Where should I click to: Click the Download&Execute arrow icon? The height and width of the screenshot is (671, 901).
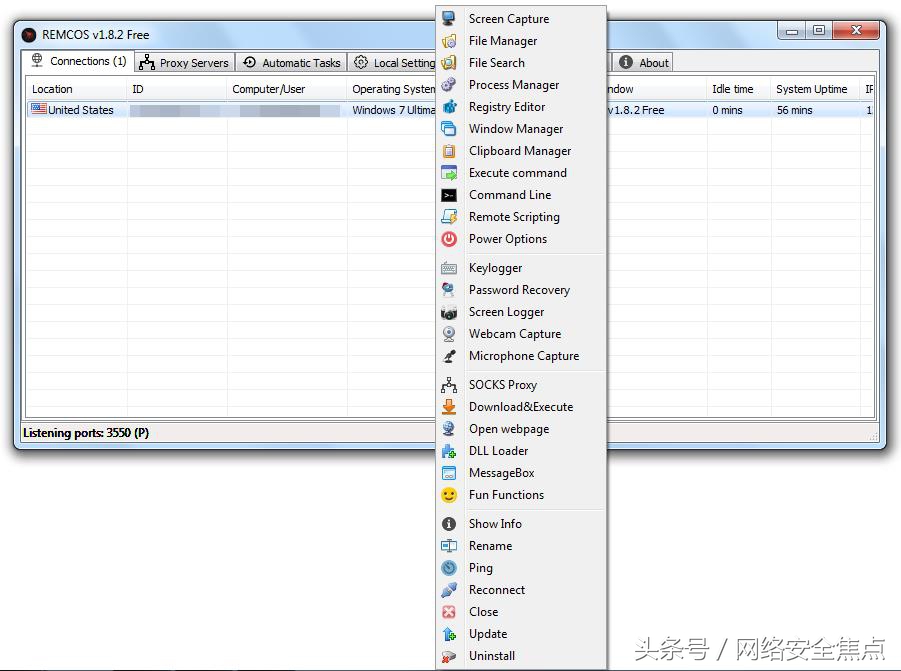[449, 407]
